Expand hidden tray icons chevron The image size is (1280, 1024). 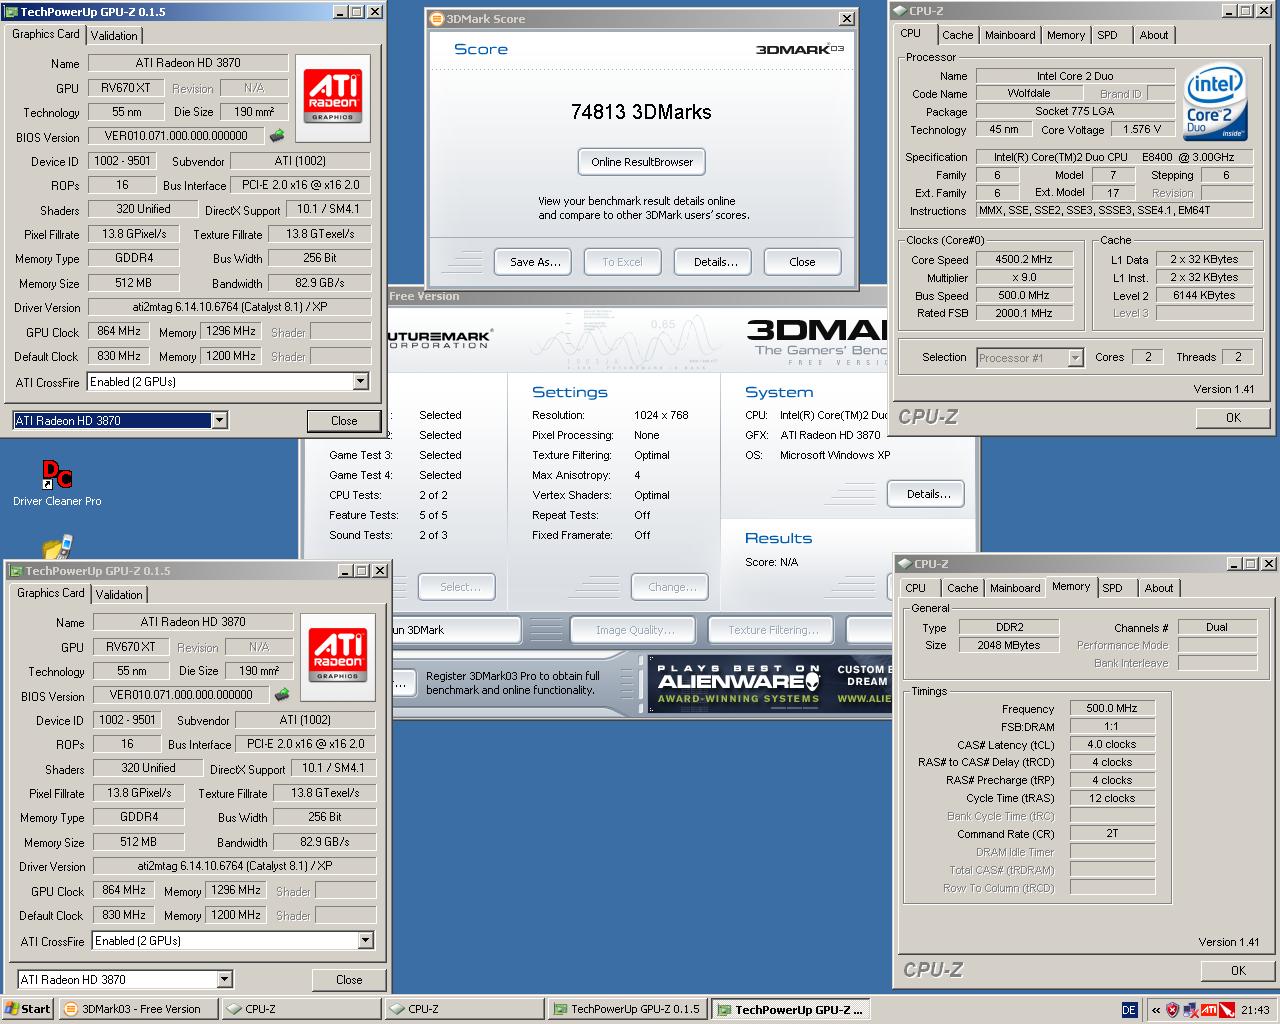pos(1156,1010)
